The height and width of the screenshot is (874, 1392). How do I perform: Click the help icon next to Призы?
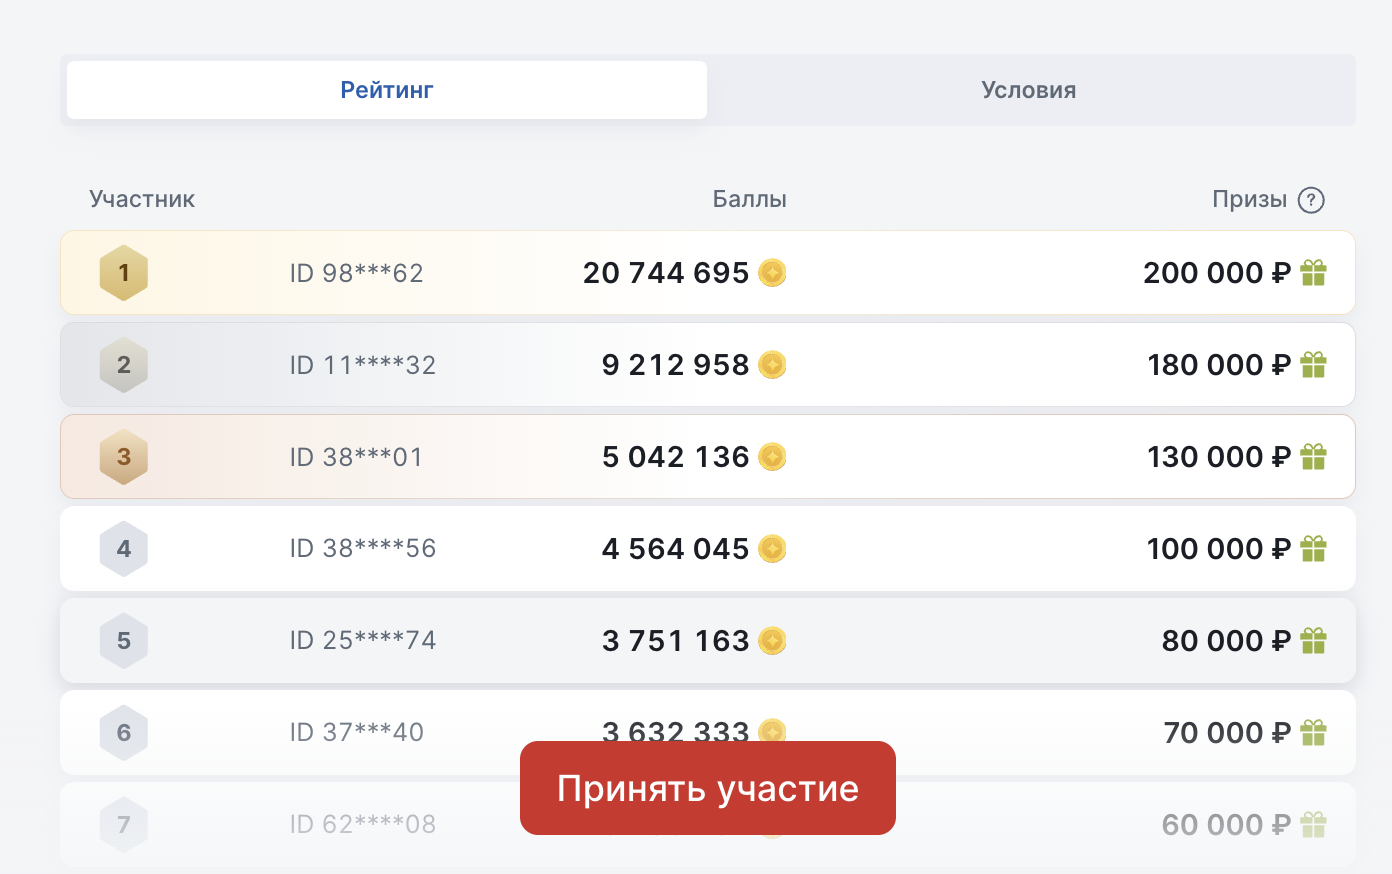1311,200
